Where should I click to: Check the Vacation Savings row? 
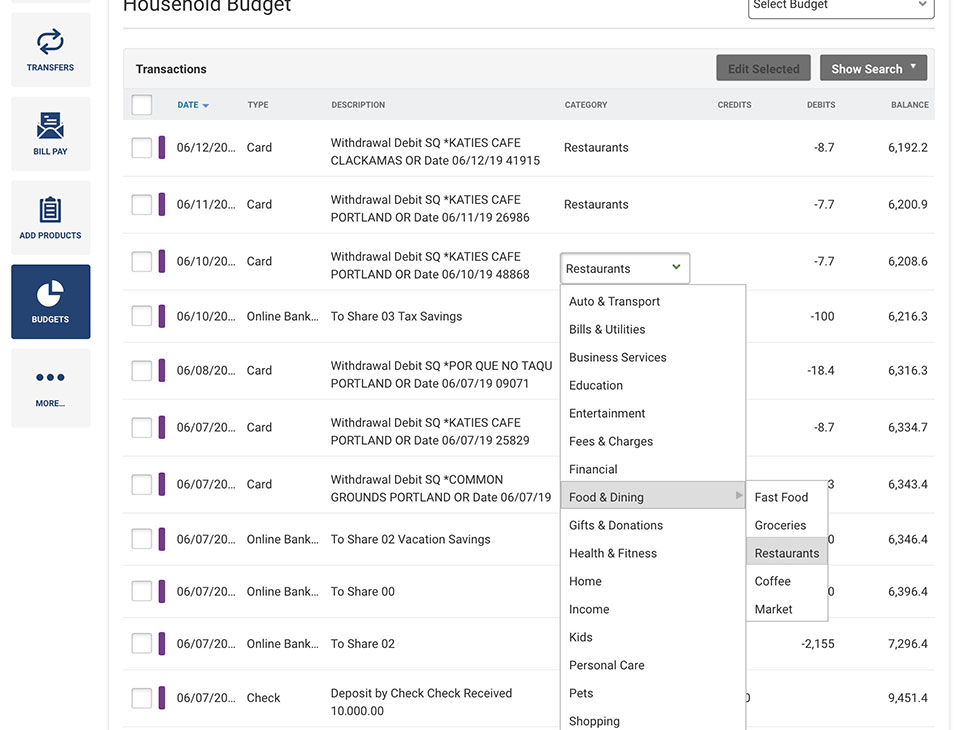pyautogui.click(x=141, y=540)
